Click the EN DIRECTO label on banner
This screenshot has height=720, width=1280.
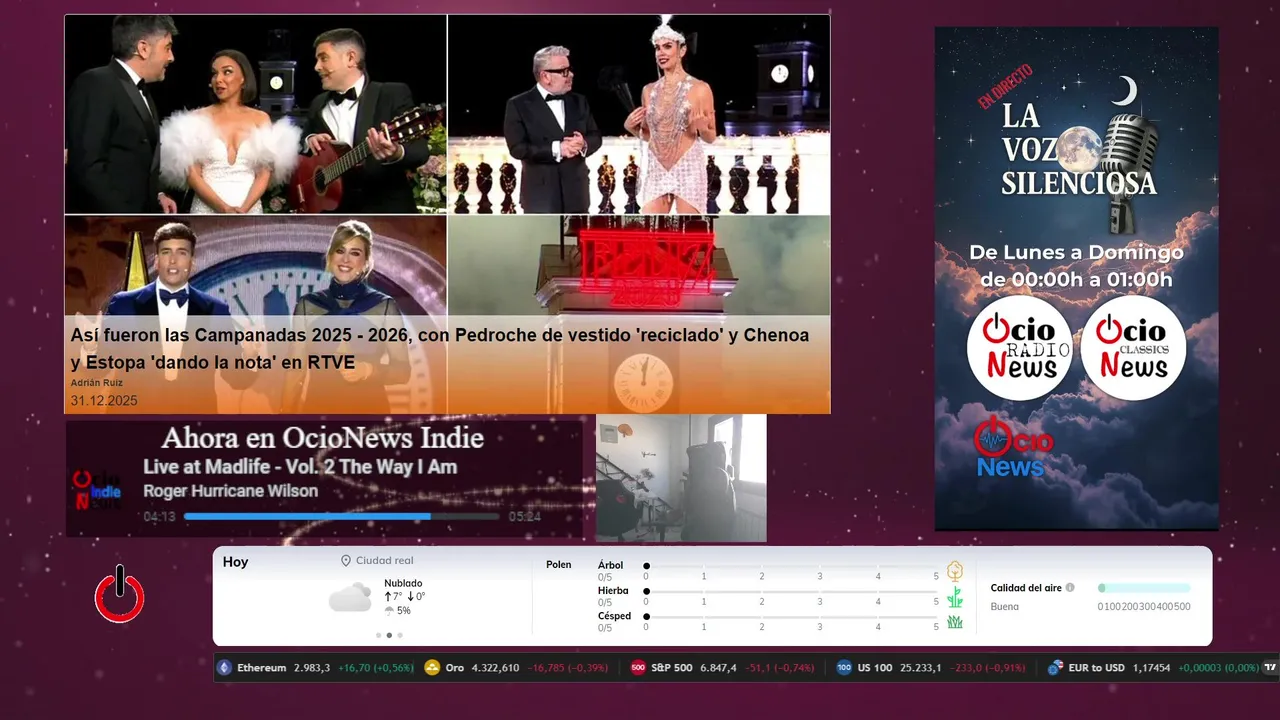pyautogui.click(x=1004, y=87)
